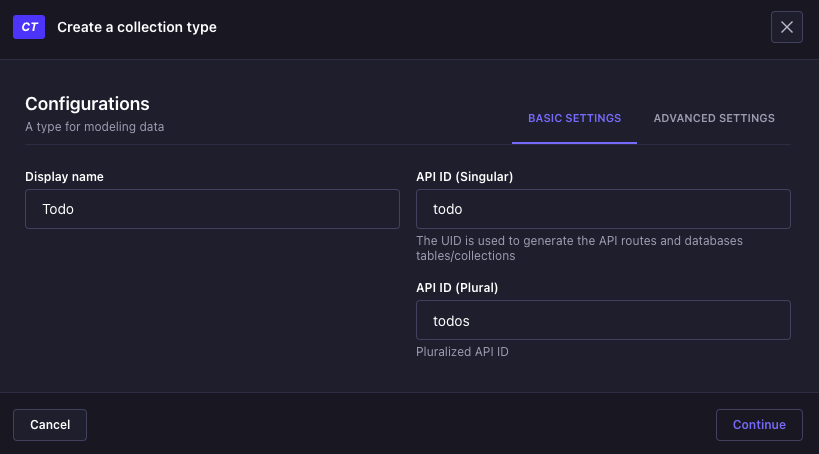
Task: Open the Advanced Settings tab
Action: [714, 119]
